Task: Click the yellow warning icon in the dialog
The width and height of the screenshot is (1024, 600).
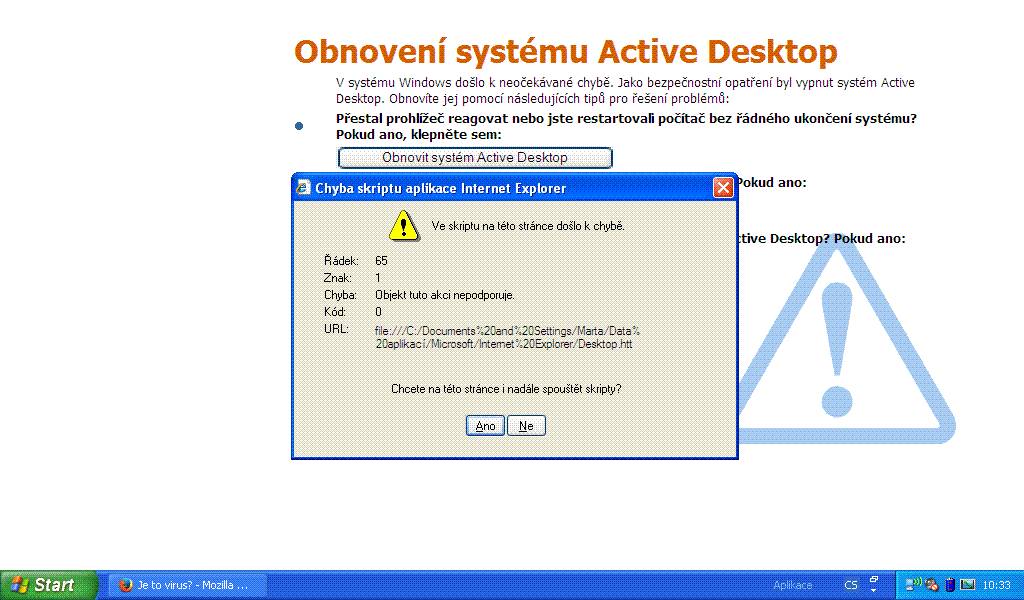Action: click(x=404, y=226)
